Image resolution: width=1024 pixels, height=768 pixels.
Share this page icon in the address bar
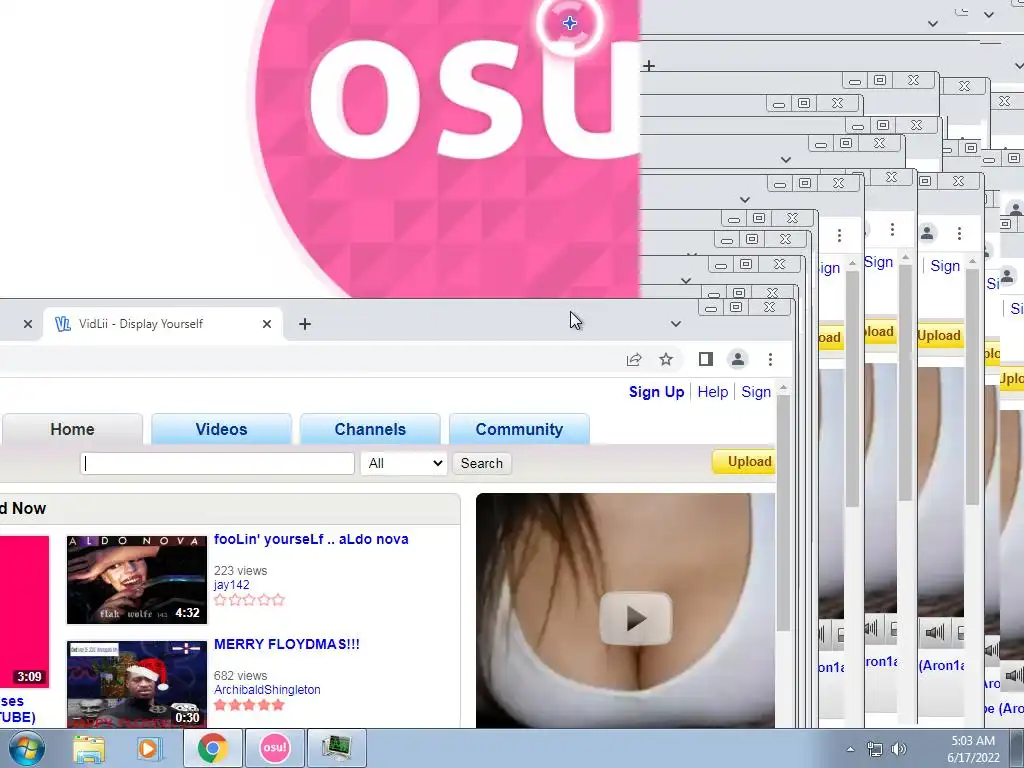click(x=633, y=359)
